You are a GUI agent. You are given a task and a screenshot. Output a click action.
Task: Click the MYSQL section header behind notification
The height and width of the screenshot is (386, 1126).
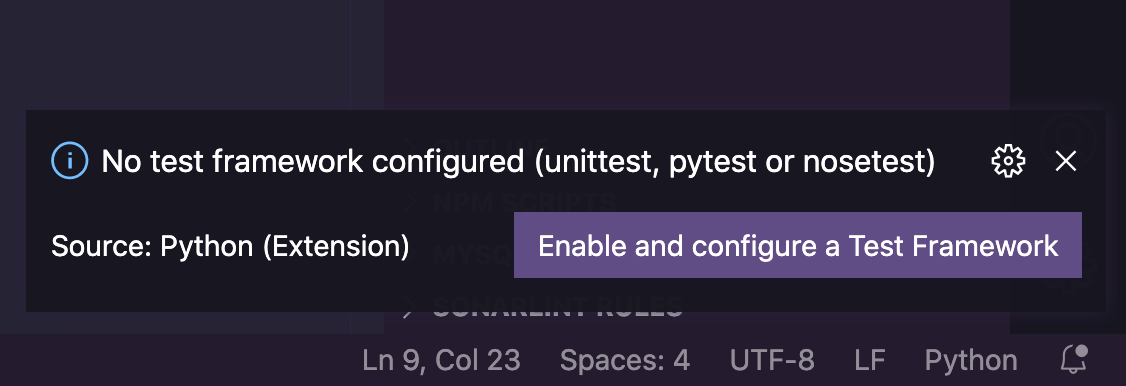click(x=473, y=253)
